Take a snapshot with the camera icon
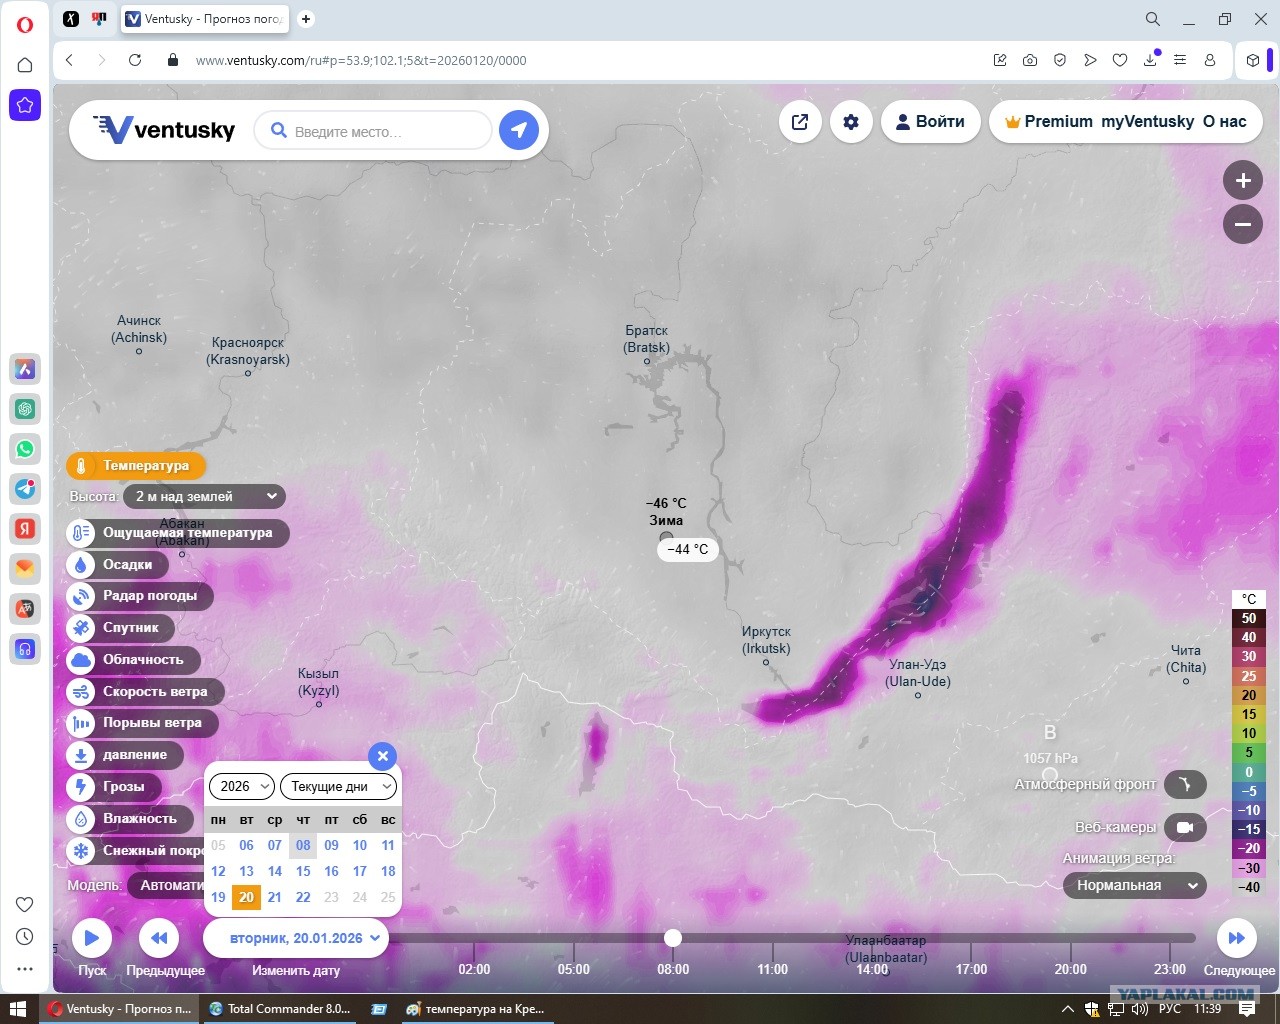Screen dimensions: 1280x1024 [1030, 60]
